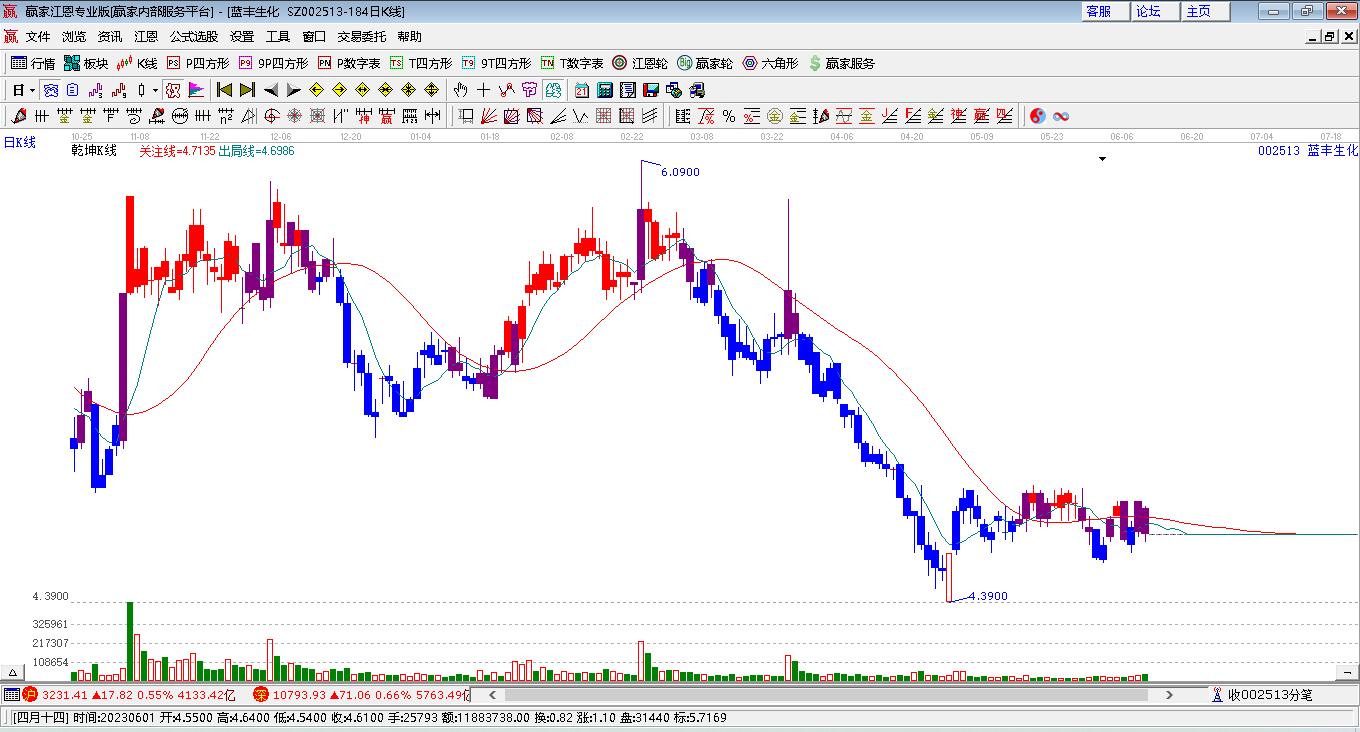Select the percent retracement tool
The width and height of the screenshot is (1360, 732).
tap(728, 116)
